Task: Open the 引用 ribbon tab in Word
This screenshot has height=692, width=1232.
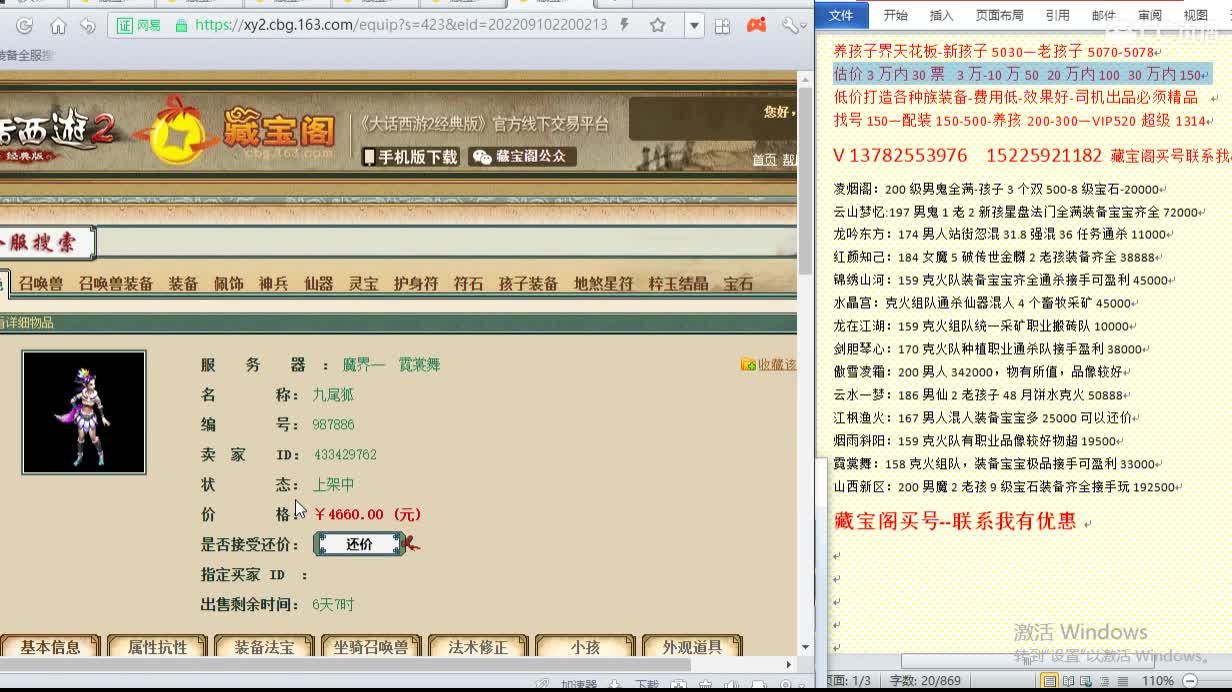Action: [1057, 15]
